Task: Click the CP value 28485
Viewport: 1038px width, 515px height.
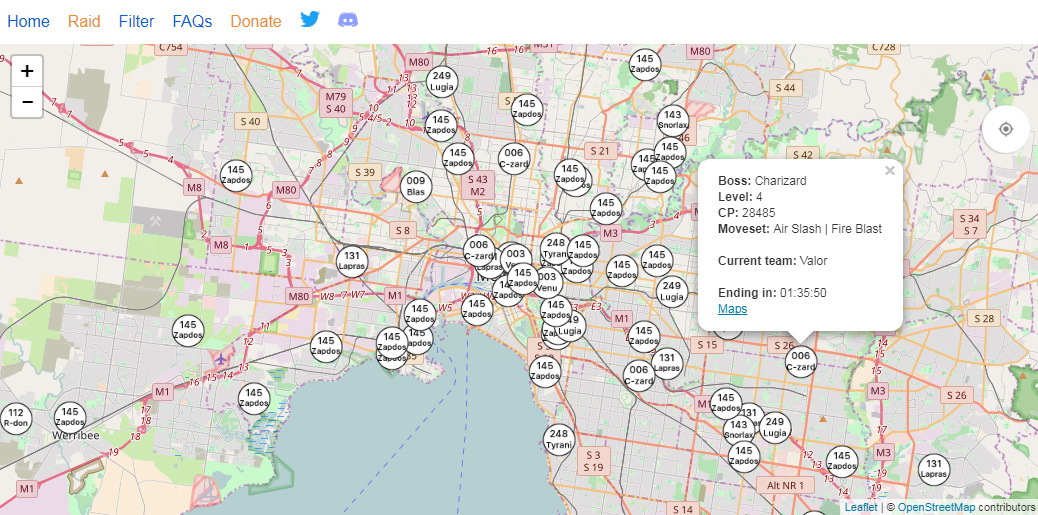Action: click(759, 212)
